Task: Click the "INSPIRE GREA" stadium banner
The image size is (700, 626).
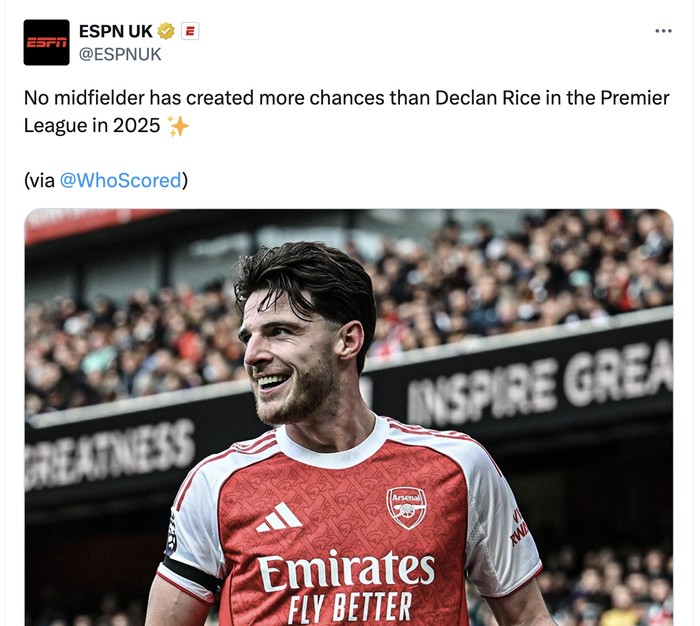Action: [x=540, y=385]
